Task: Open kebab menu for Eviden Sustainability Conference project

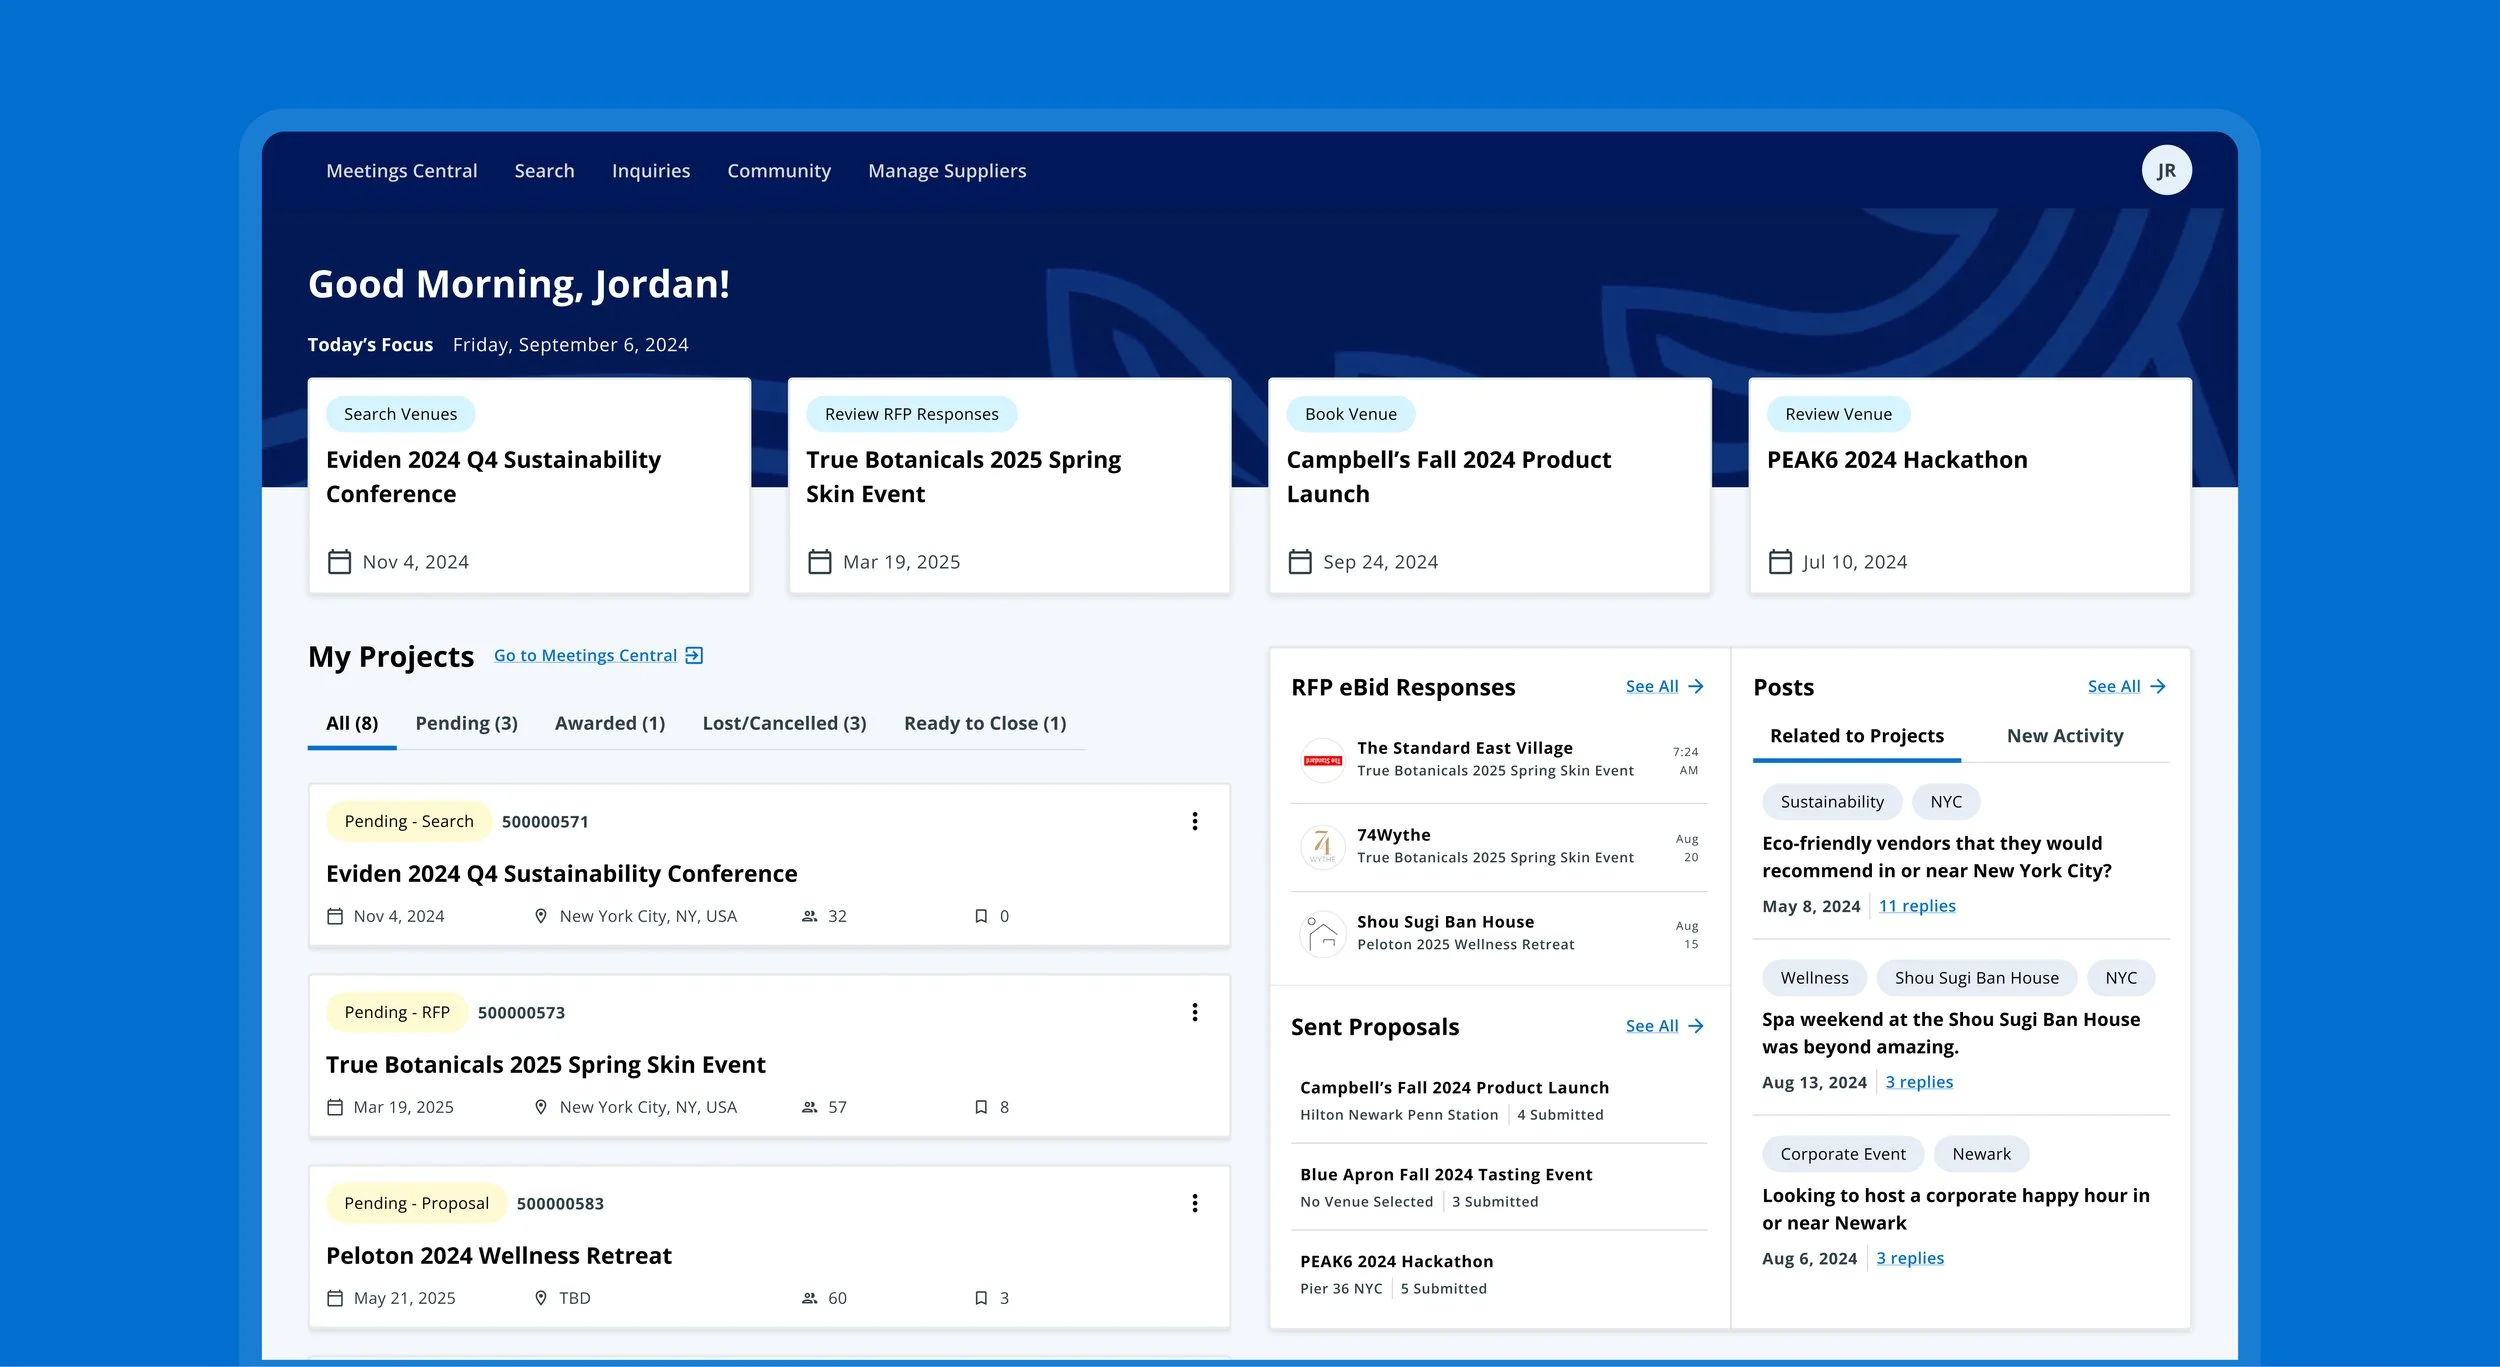Action: pyautogui.click(x=1194, y=821)
